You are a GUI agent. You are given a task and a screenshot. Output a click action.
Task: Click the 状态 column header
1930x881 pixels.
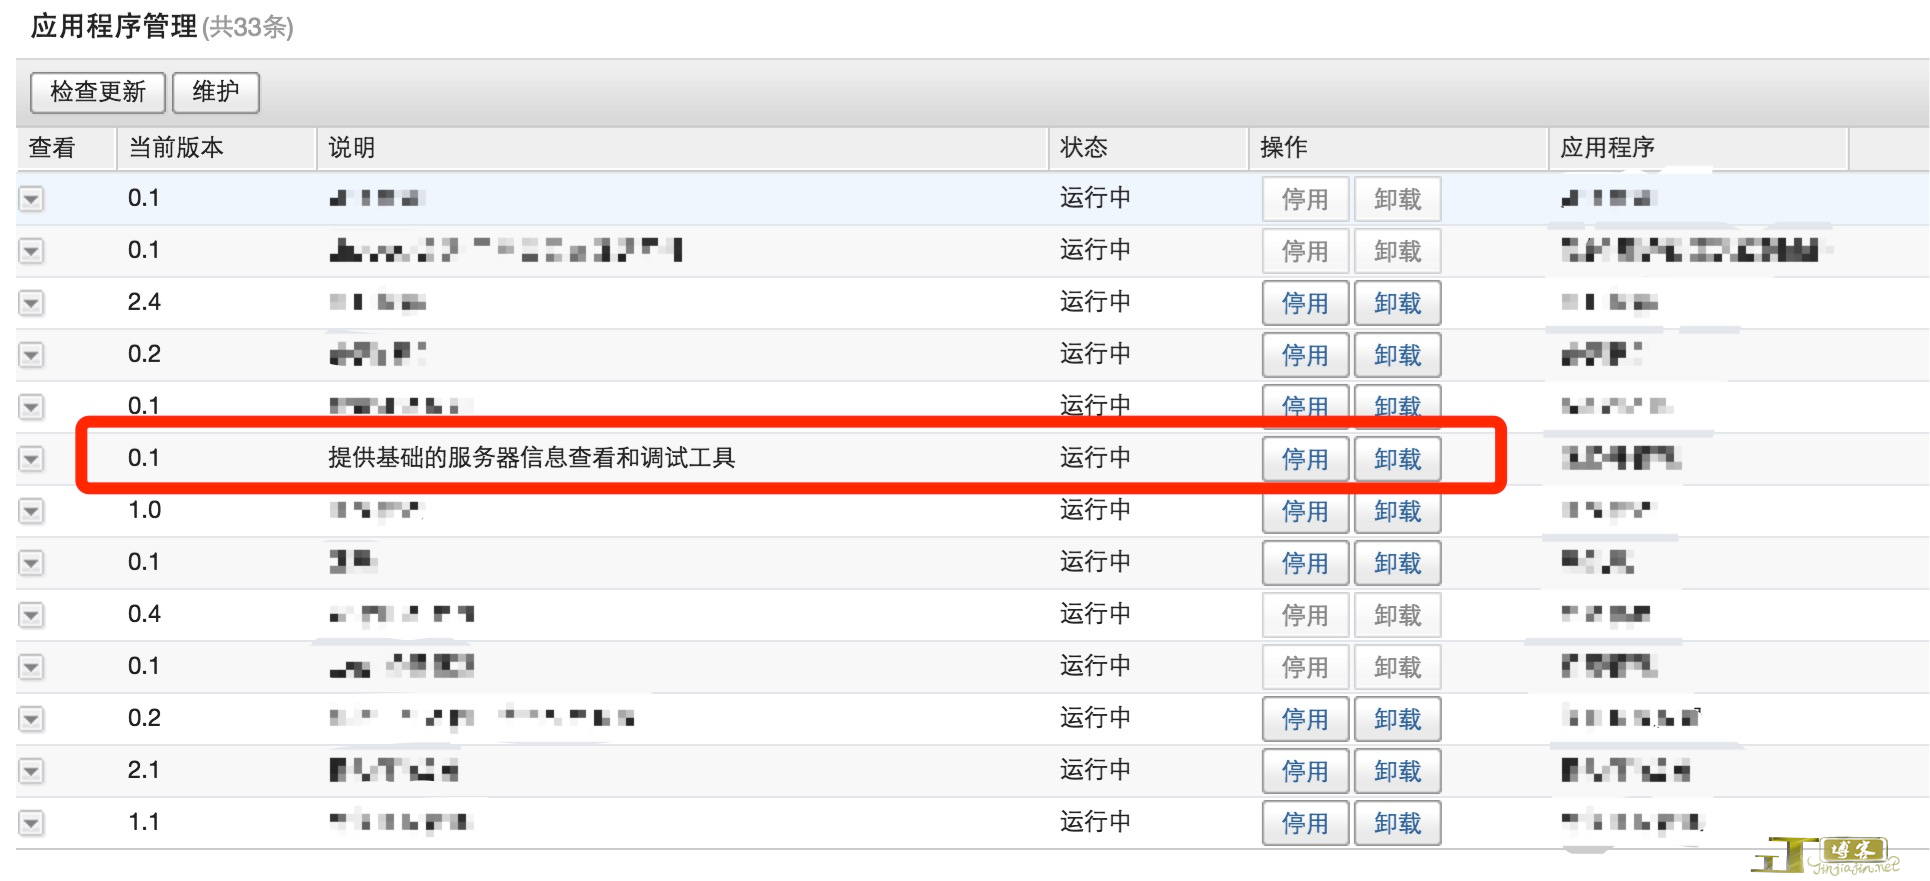coord(1084,148)
